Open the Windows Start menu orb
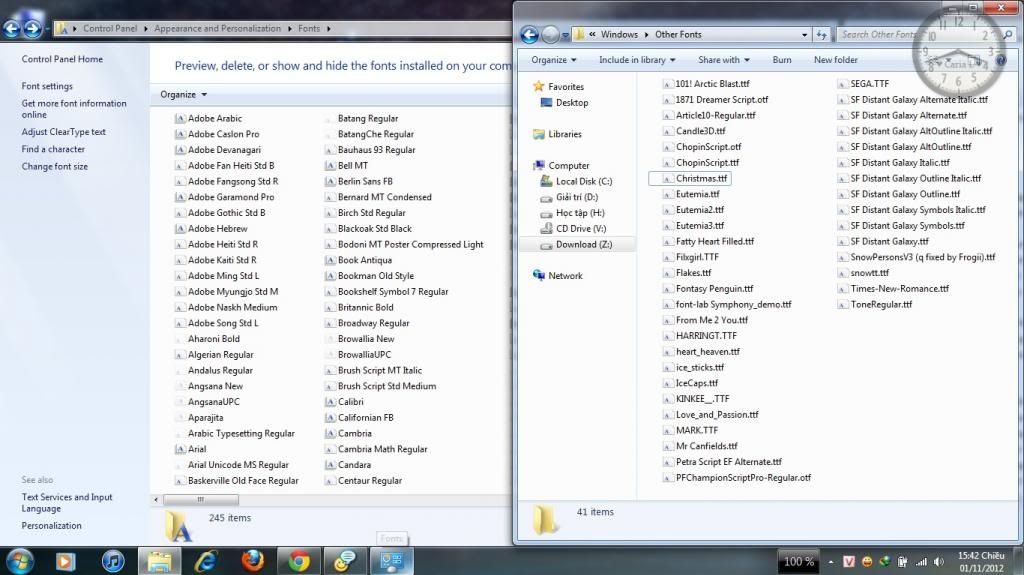Viewport: 1024px width, 575px height. (18, 561)
